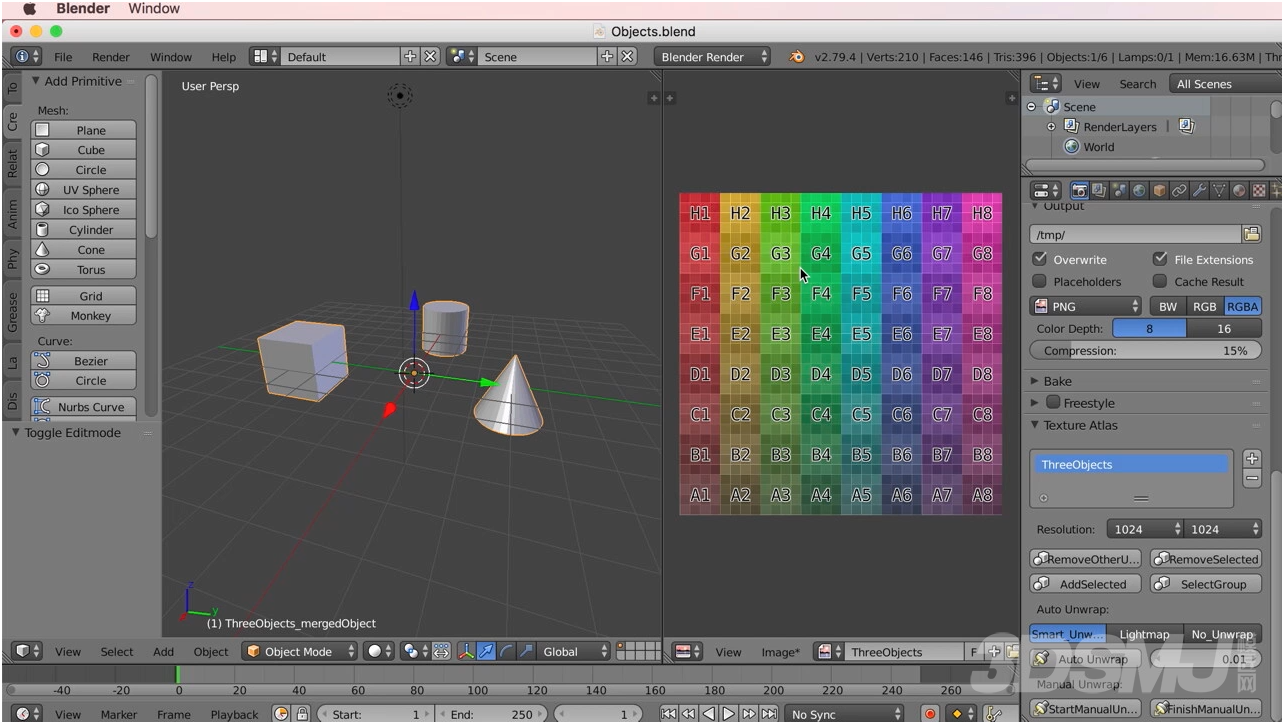Click the folder icon next to /tmp/ path

(x=1251, y=234)
